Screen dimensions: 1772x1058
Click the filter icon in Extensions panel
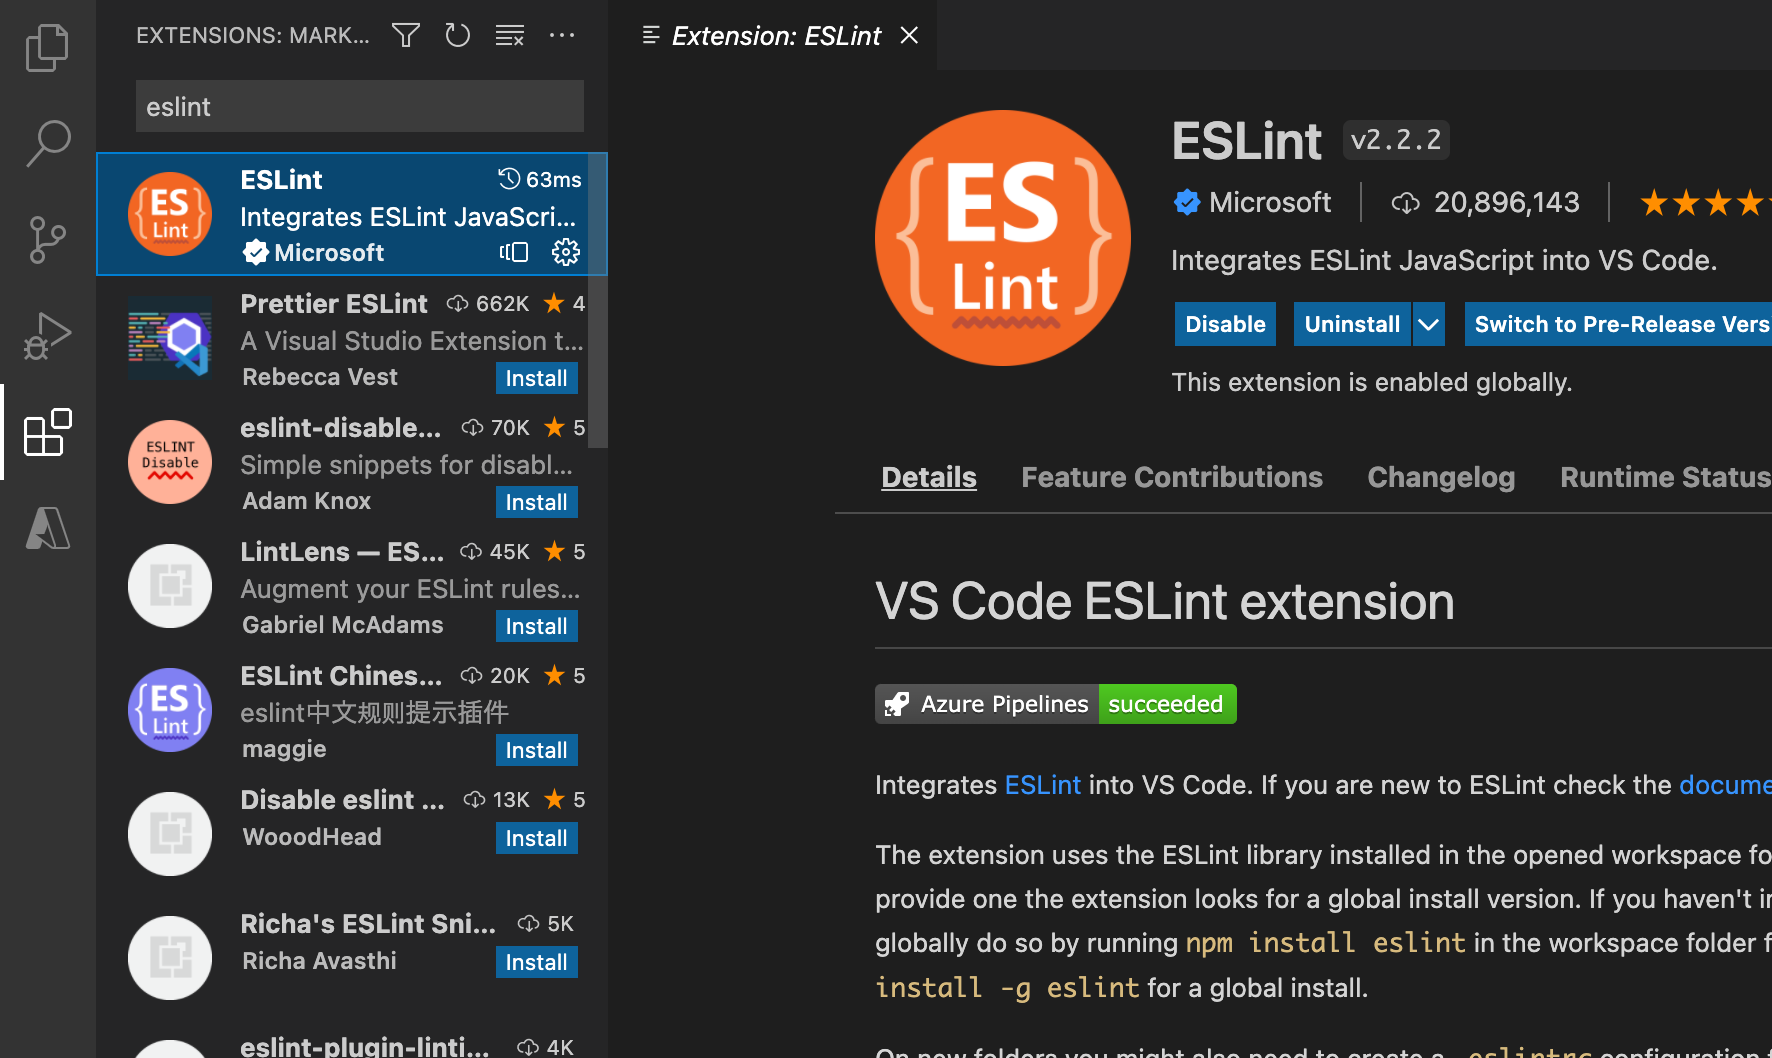(x=405, y=35)
